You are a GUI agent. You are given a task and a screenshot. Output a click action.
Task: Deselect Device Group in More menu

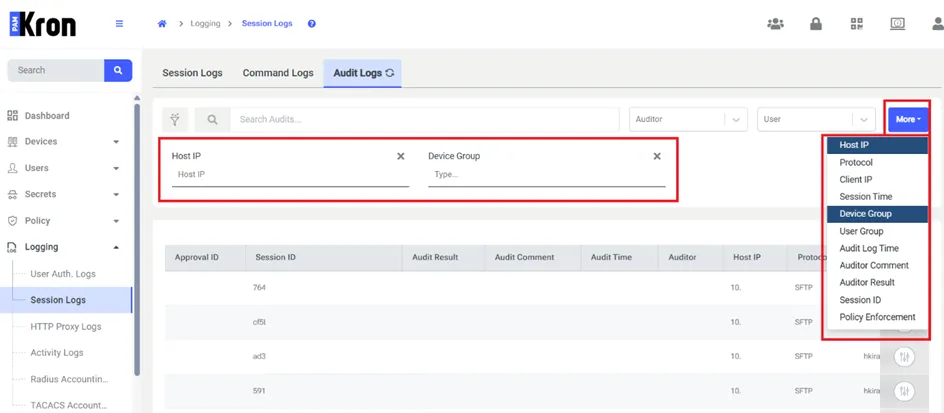coord(877,214)
